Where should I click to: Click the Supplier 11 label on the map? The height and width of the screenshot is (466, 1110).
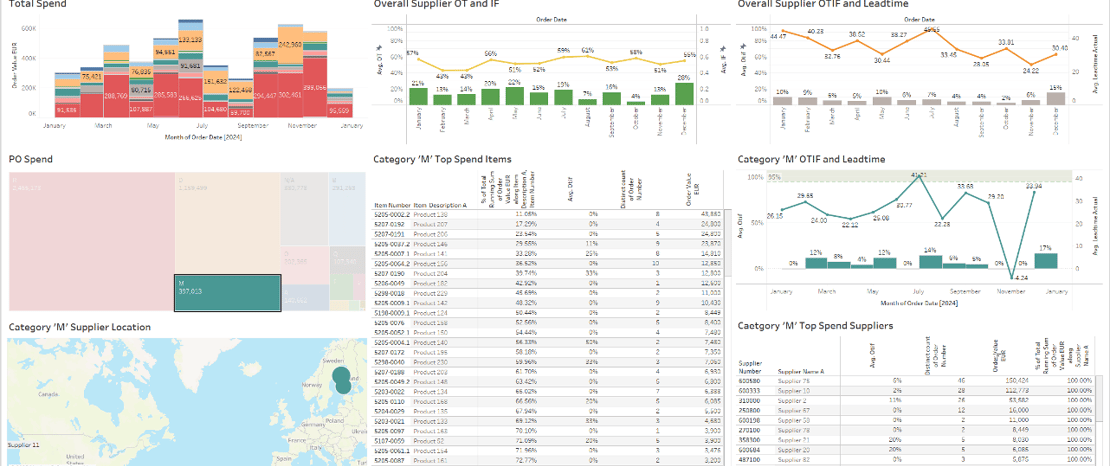pyautogui.click(x=23, y=444)
